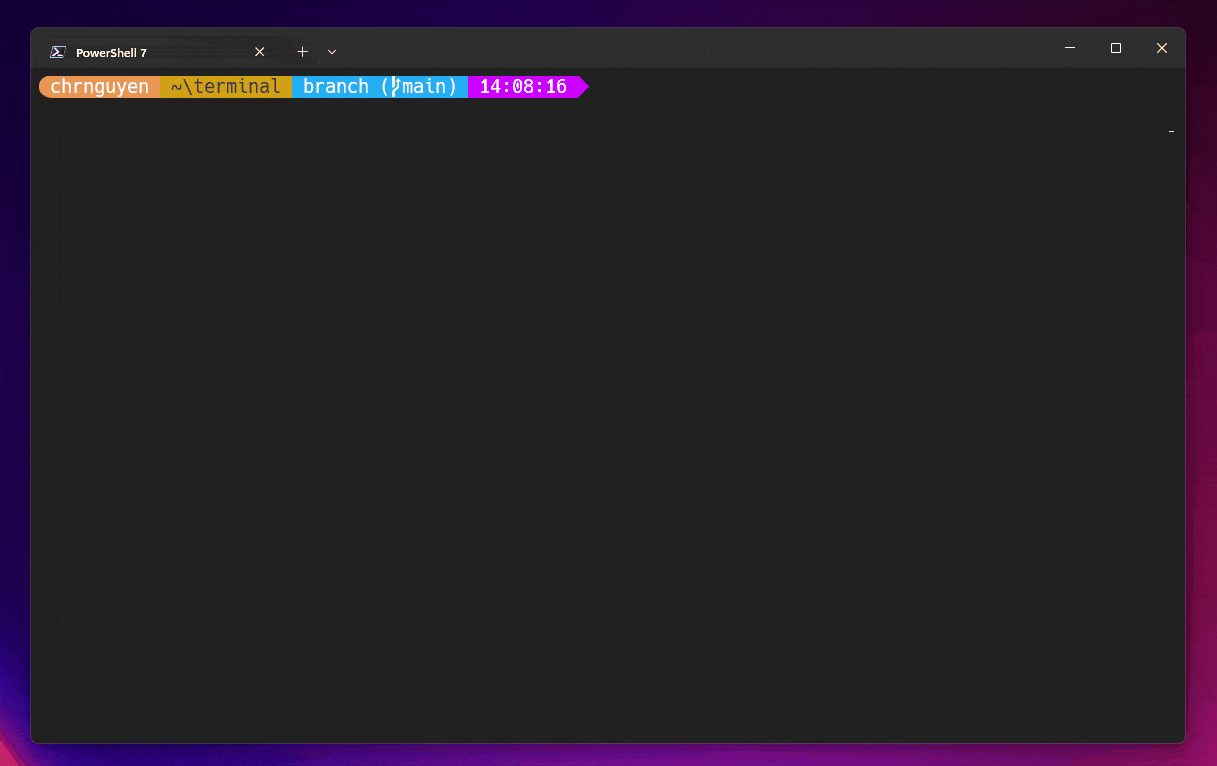The width and height of the screenshot is (1217, 766).
Task: Maximize the terminal window
Action: pos(1116,48)
